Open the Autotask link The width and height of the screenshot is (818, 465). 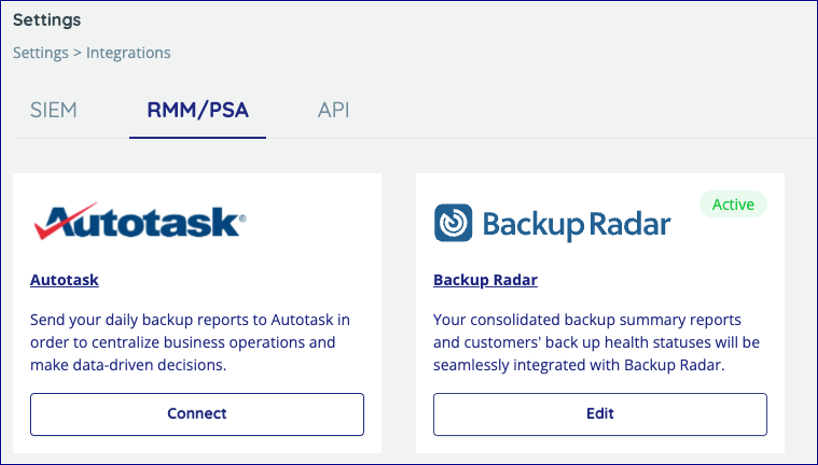(64, 280)
